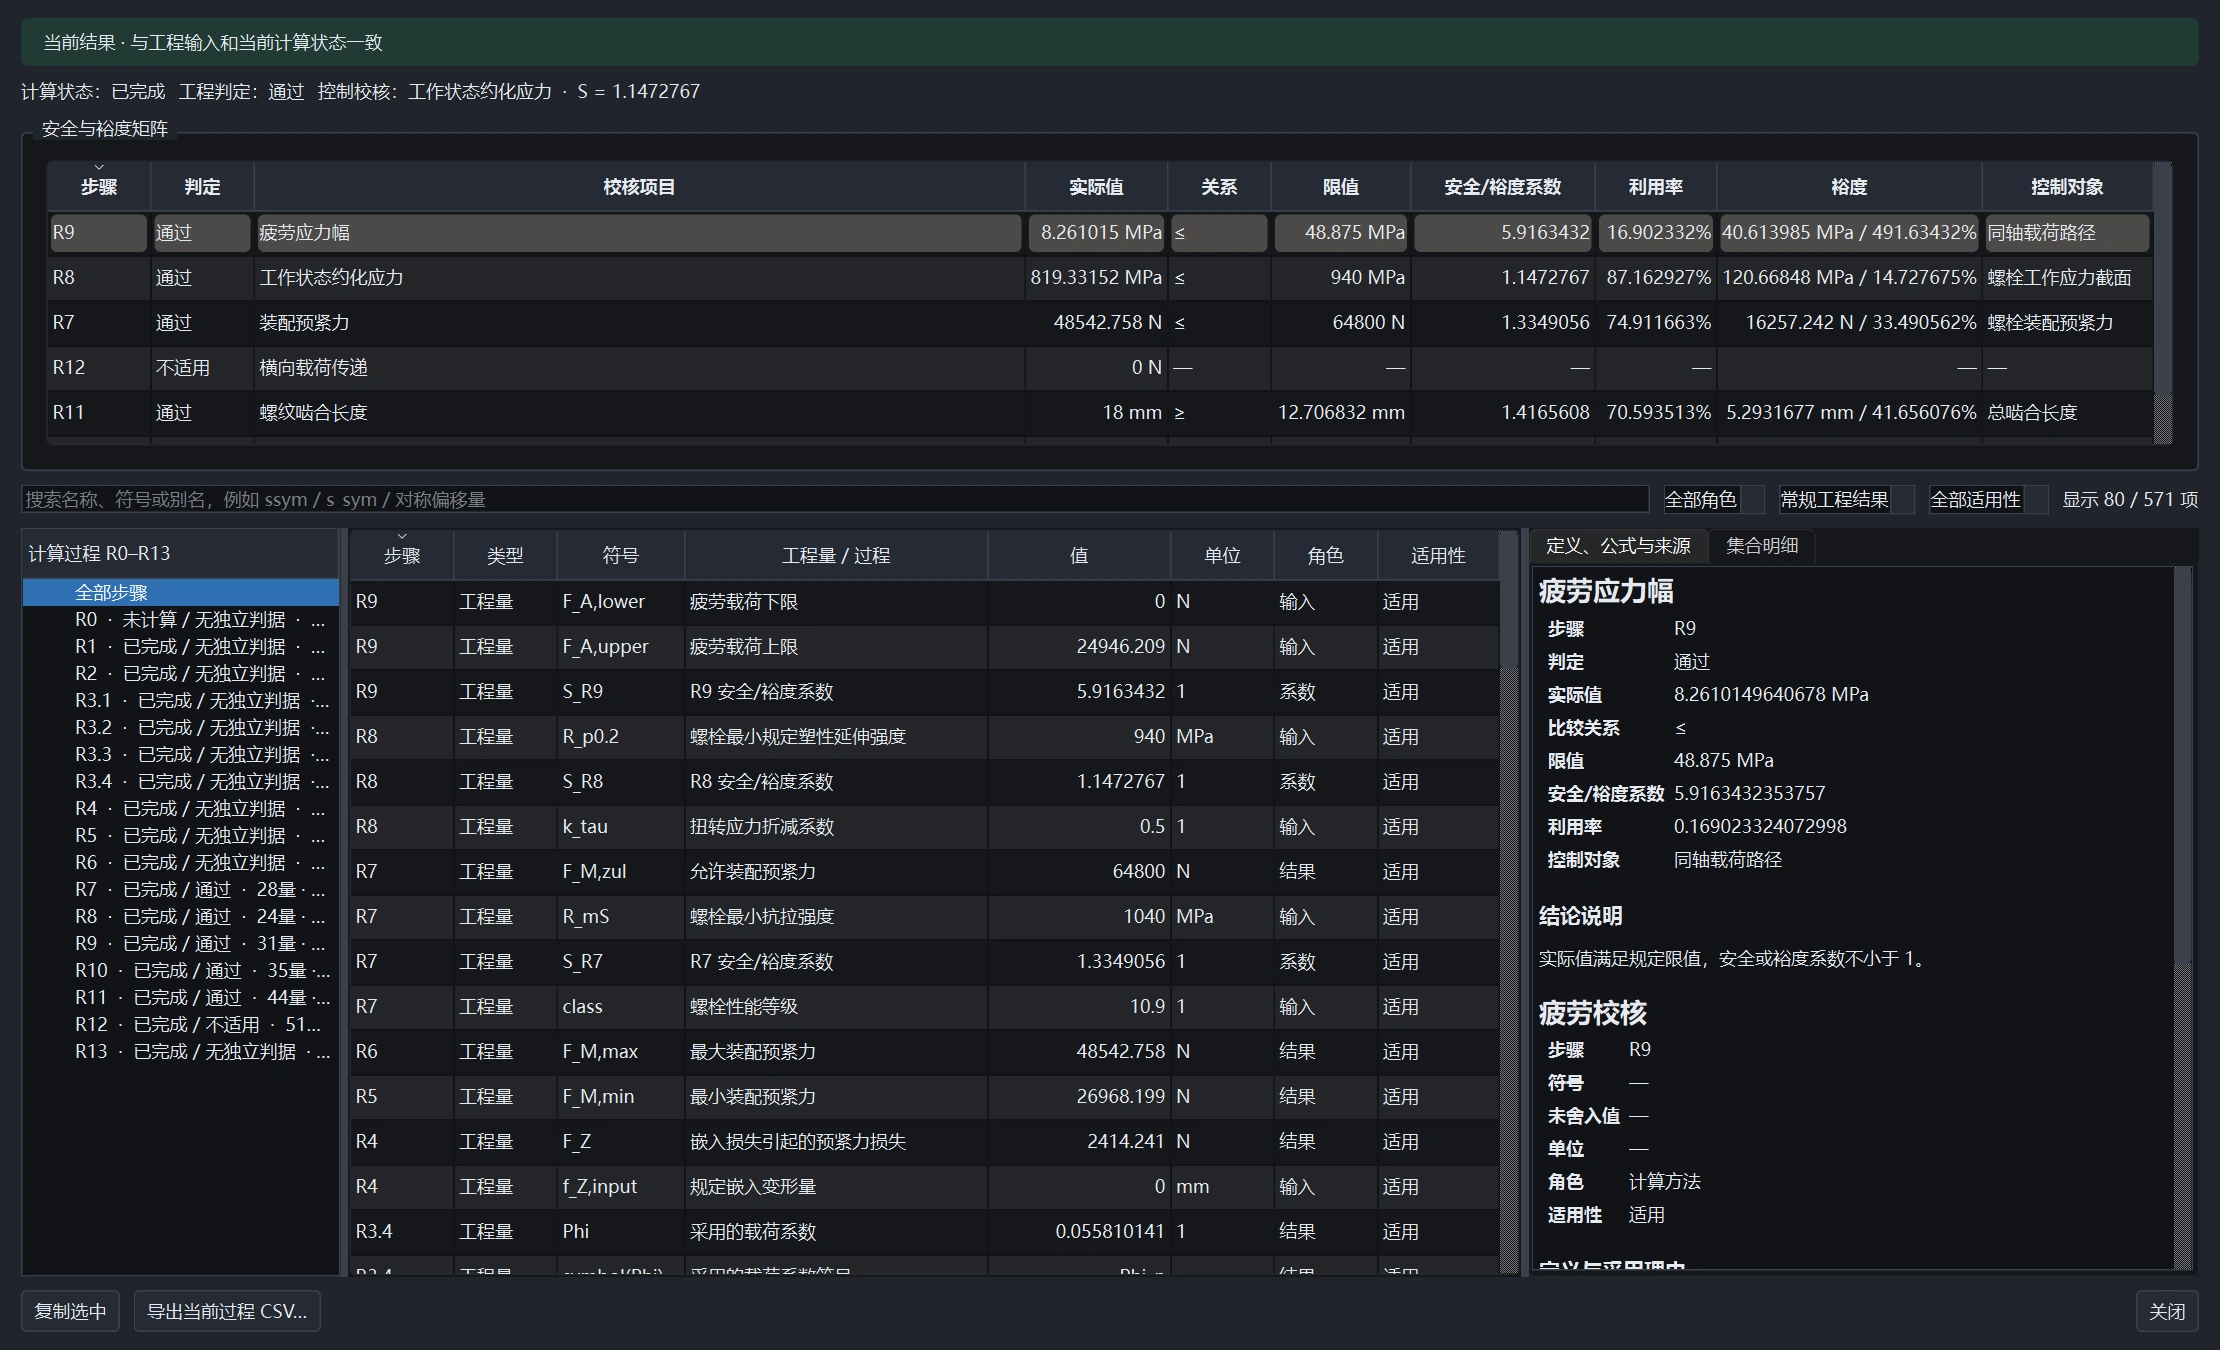Select the F_M,zul 允许装配预紧力 row
Viewport: 2220px width, 1350px height.
coord(925,872)
